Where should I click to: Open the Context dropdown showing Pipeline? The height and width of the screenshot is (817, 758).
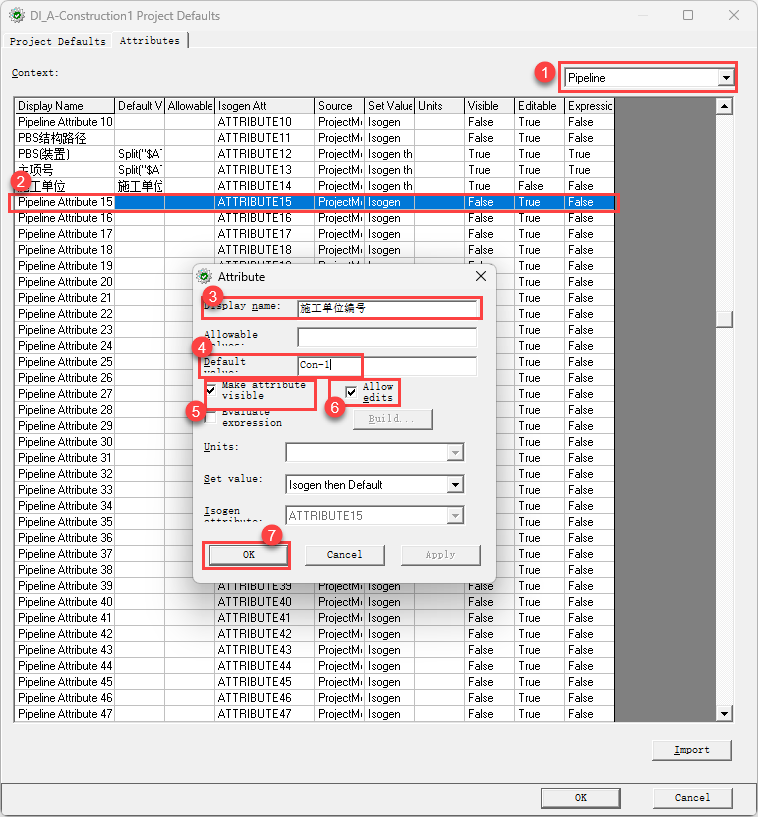coord(725,78)
